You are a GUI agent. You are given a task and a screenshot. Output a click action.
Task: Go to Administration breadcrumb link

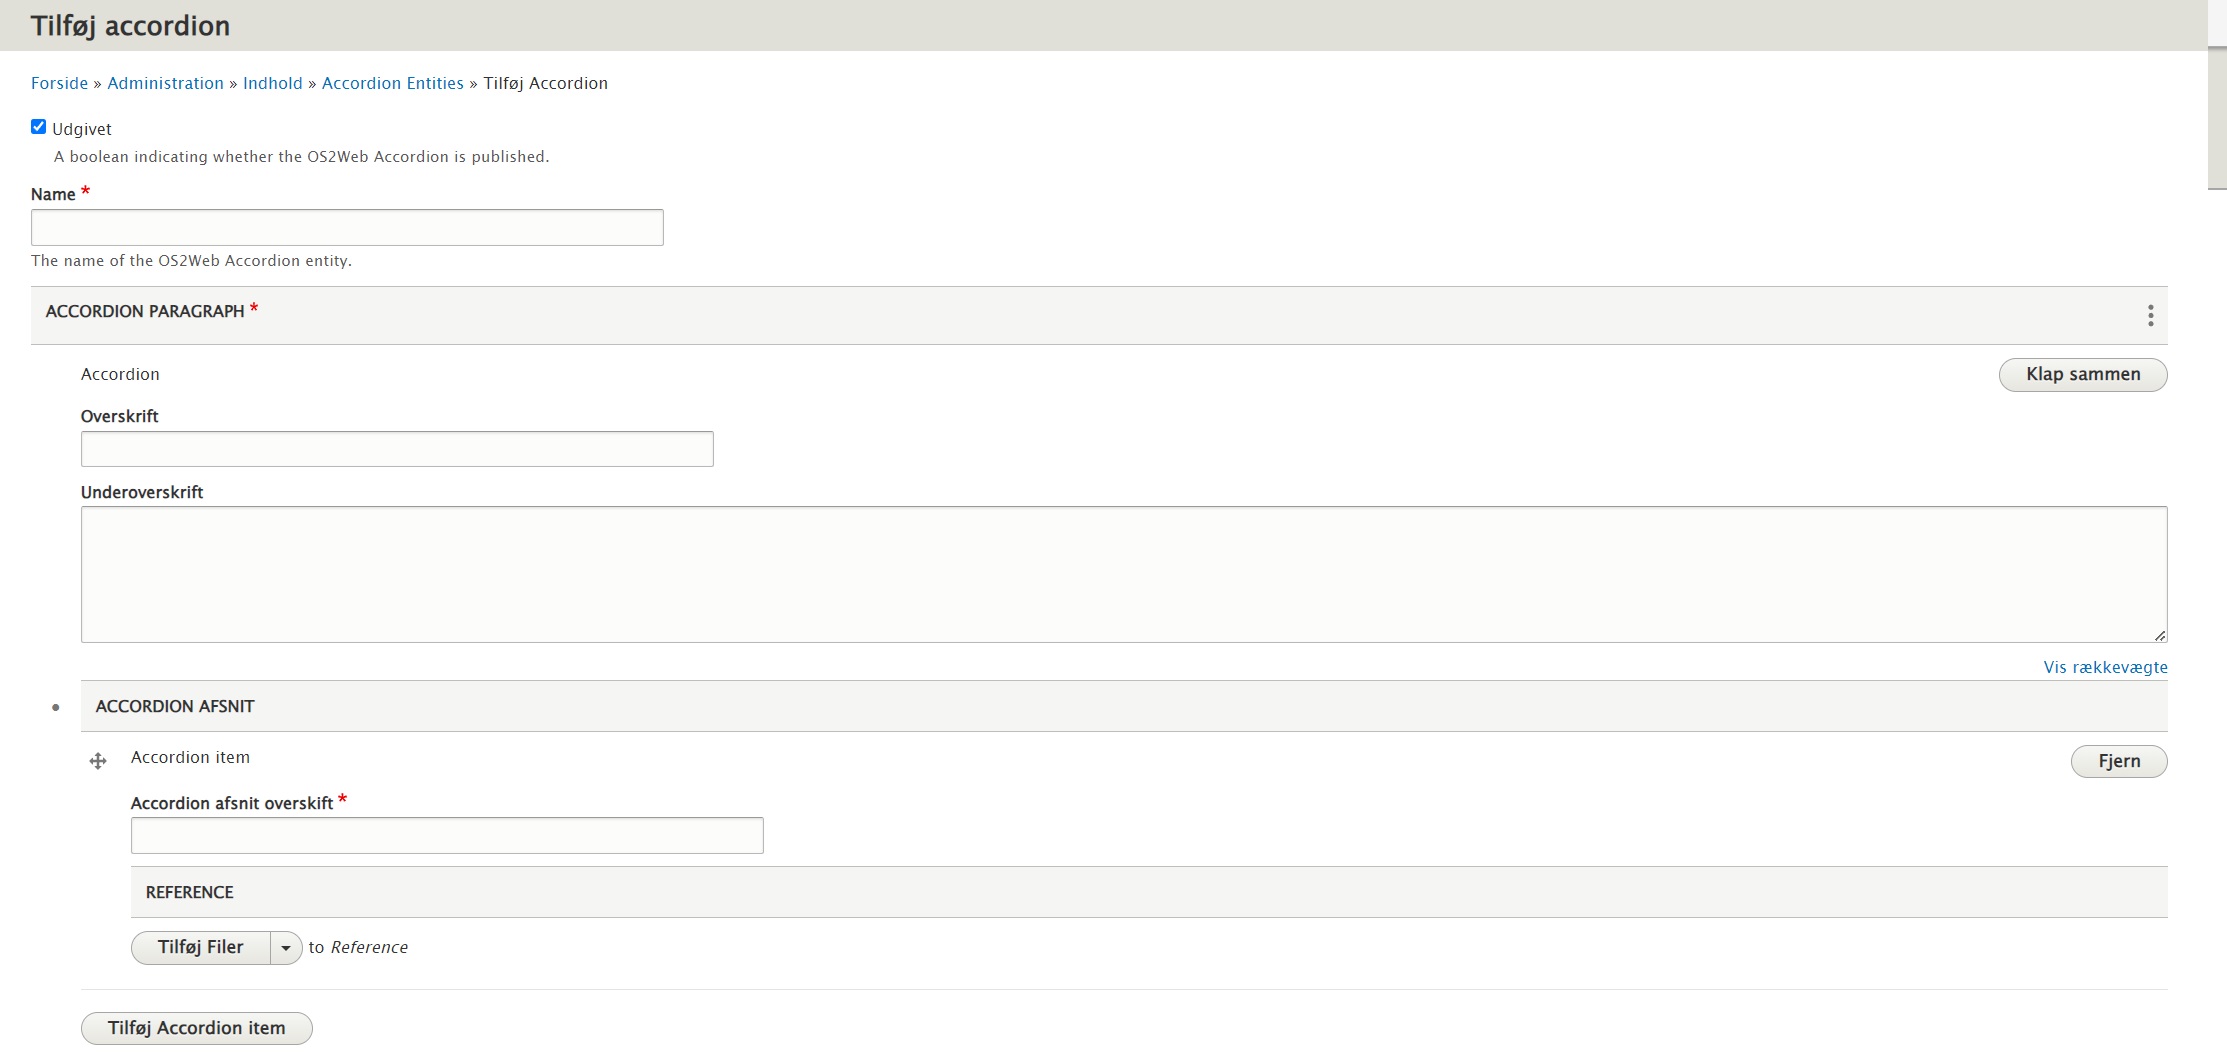tap(165, 83)
